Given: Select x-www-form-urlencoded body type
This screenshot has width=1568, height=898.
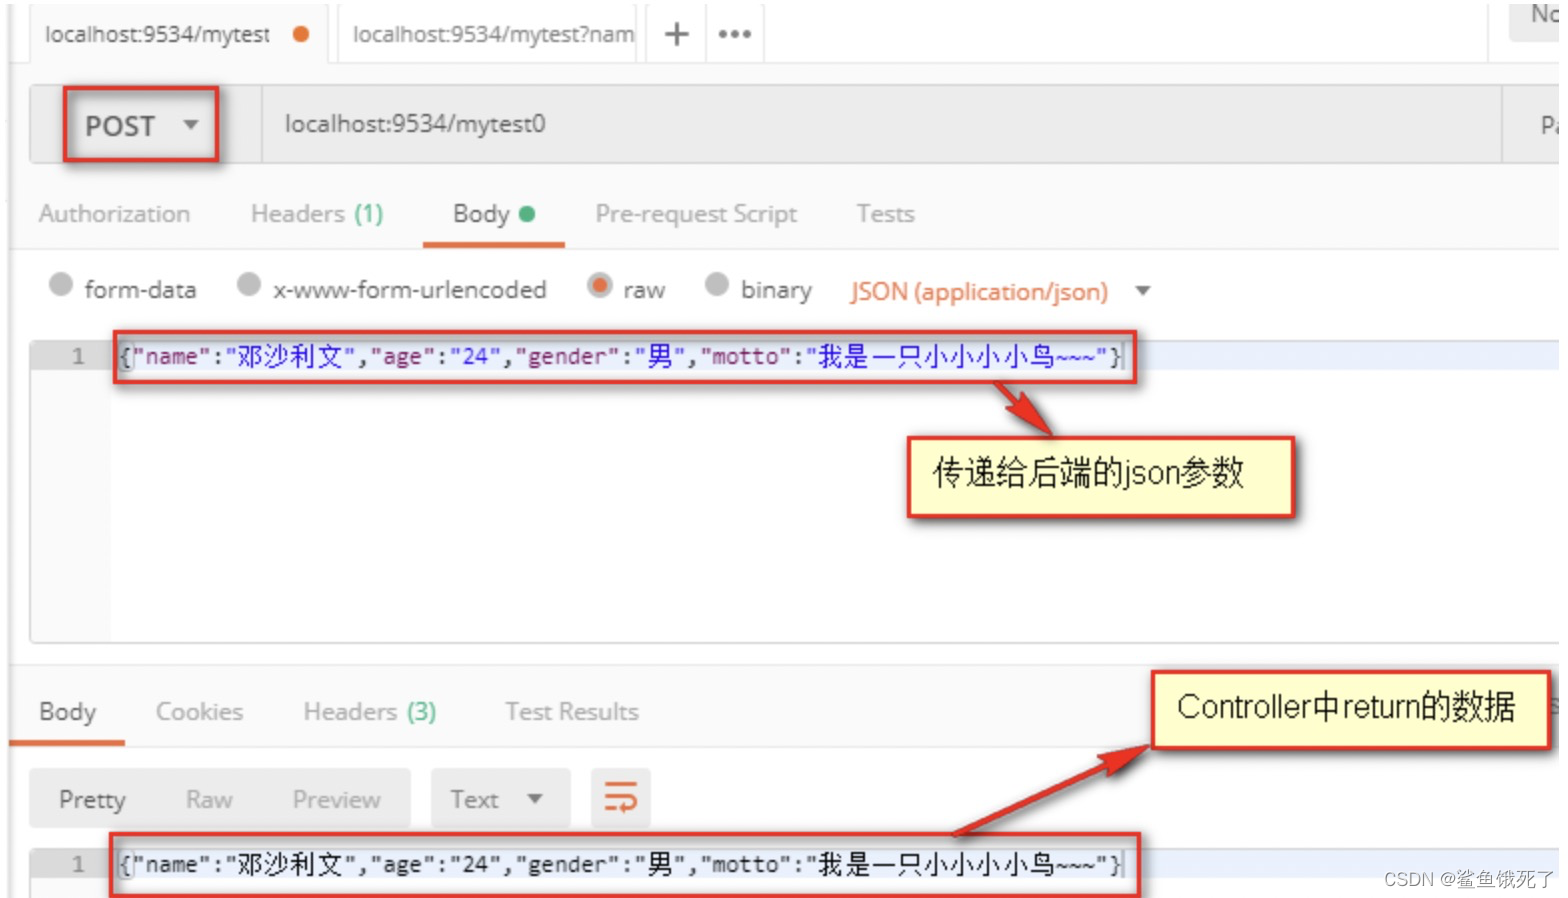Looking at the screenshot, I should [248, 286].
